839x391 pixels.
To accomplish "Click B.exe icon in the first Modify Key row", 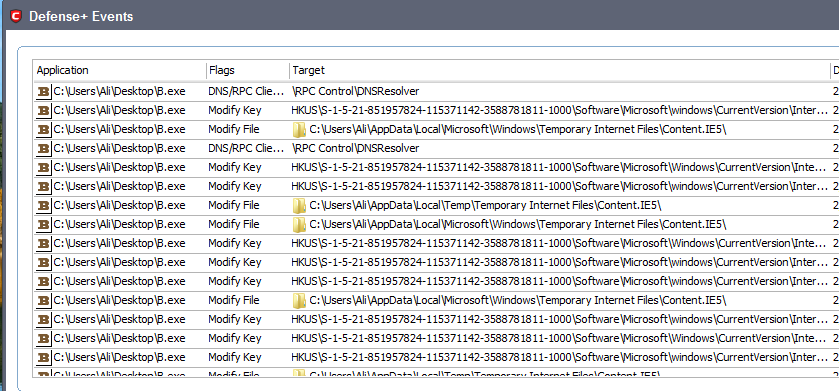I will [x=43, y=111].
